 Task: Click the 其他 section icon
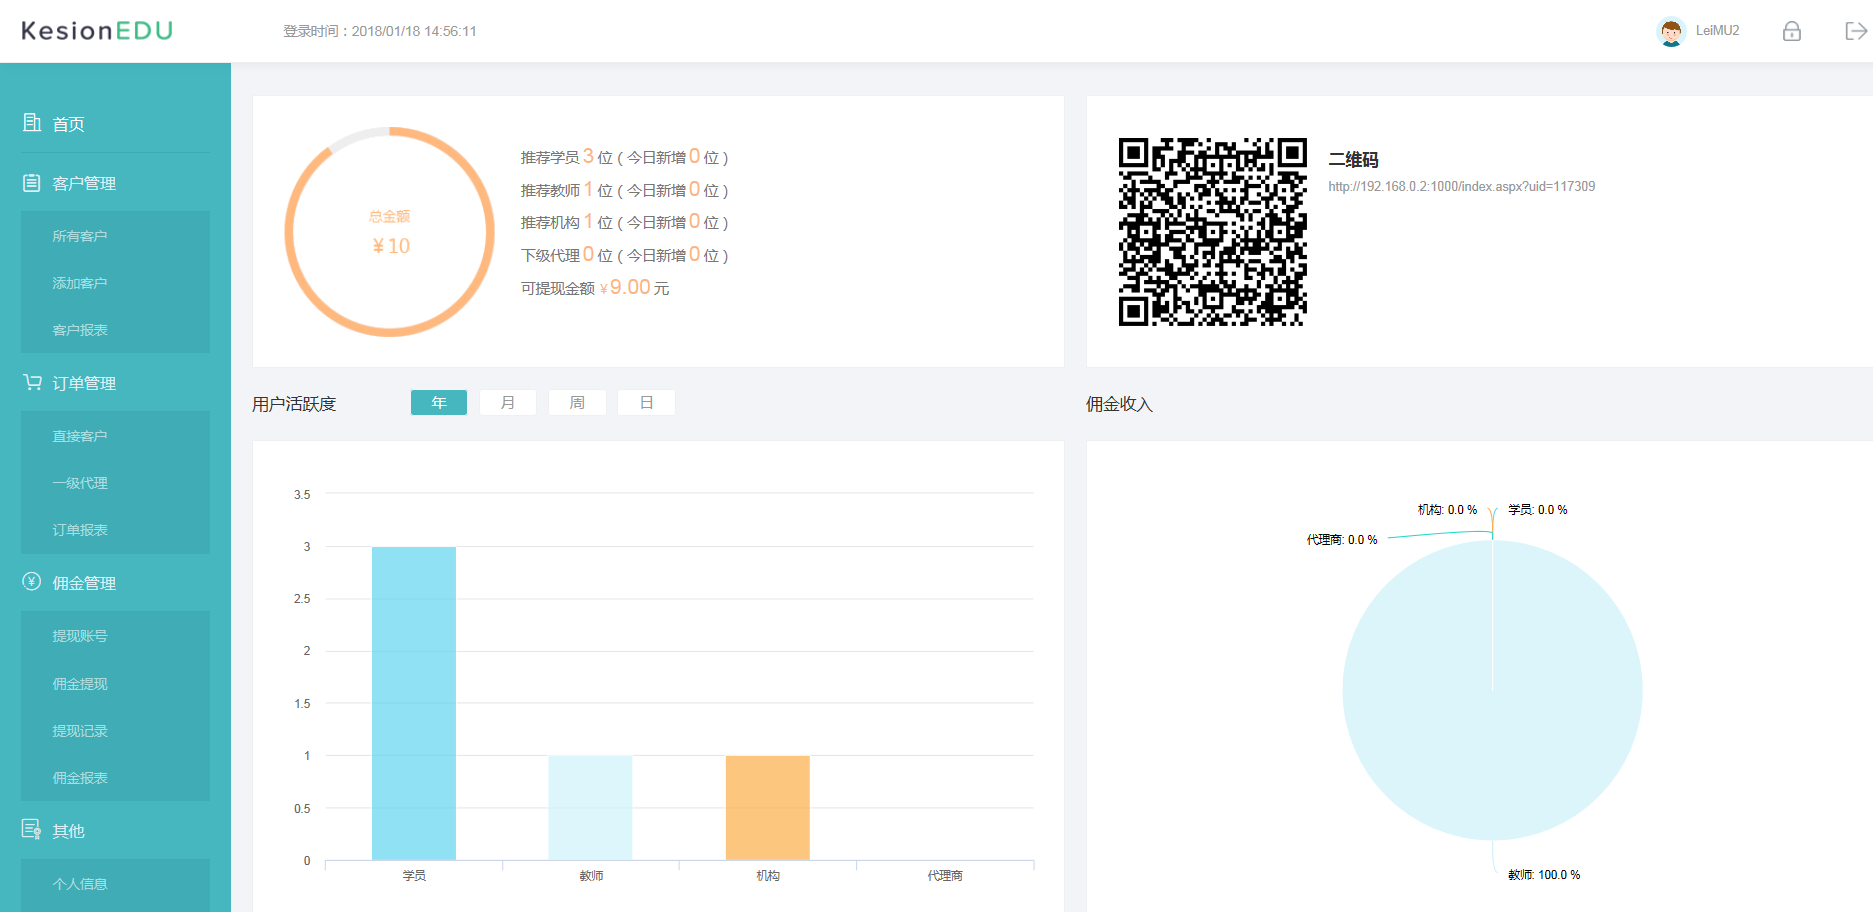click(32, 829)
